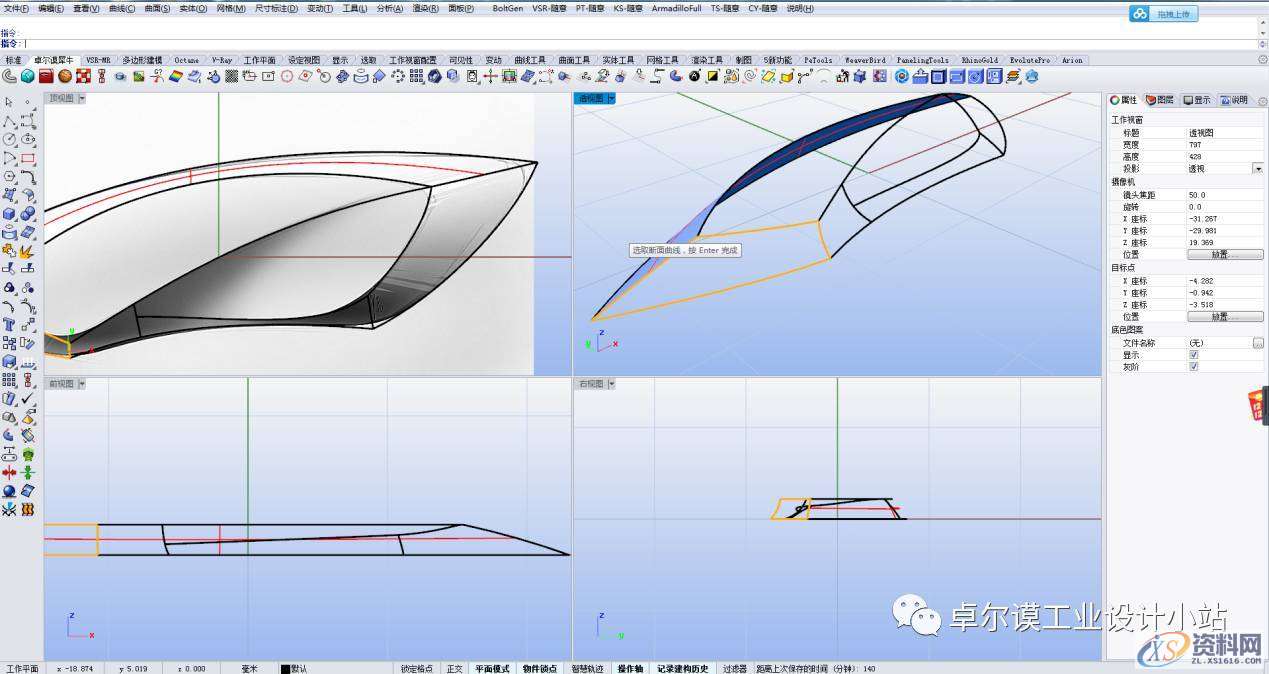Click the red circle icon in the top toolbar
The image size is (1269, 674).
[x=287, y=76]
